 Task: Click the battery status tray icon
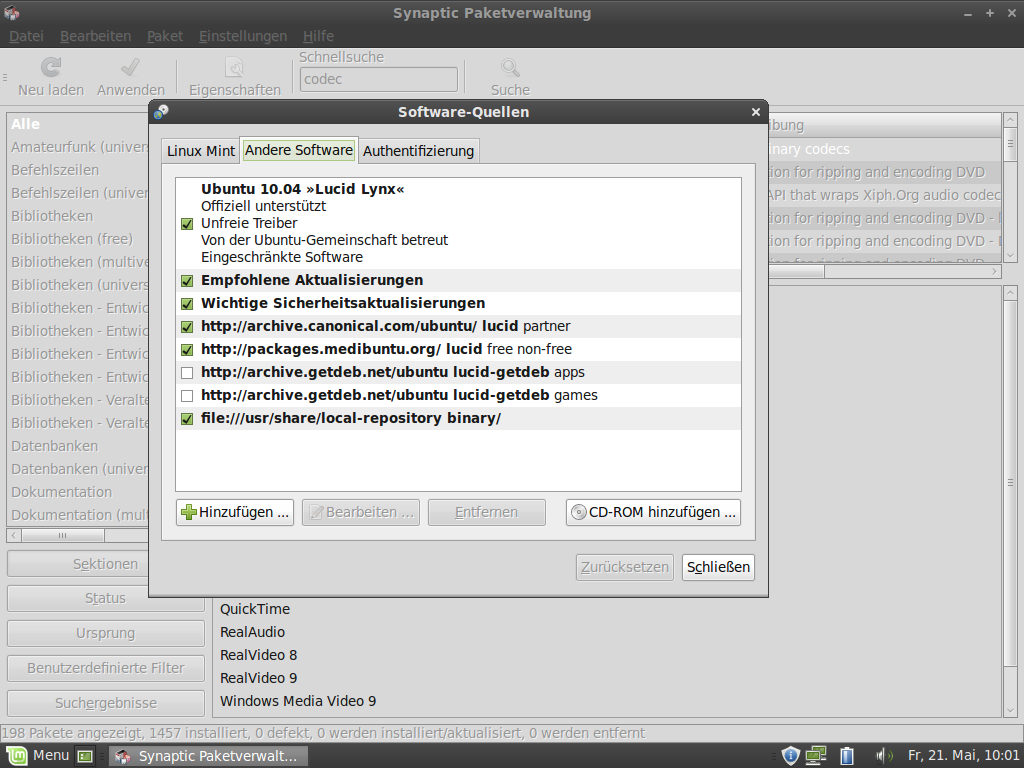[x=846, y=755]
